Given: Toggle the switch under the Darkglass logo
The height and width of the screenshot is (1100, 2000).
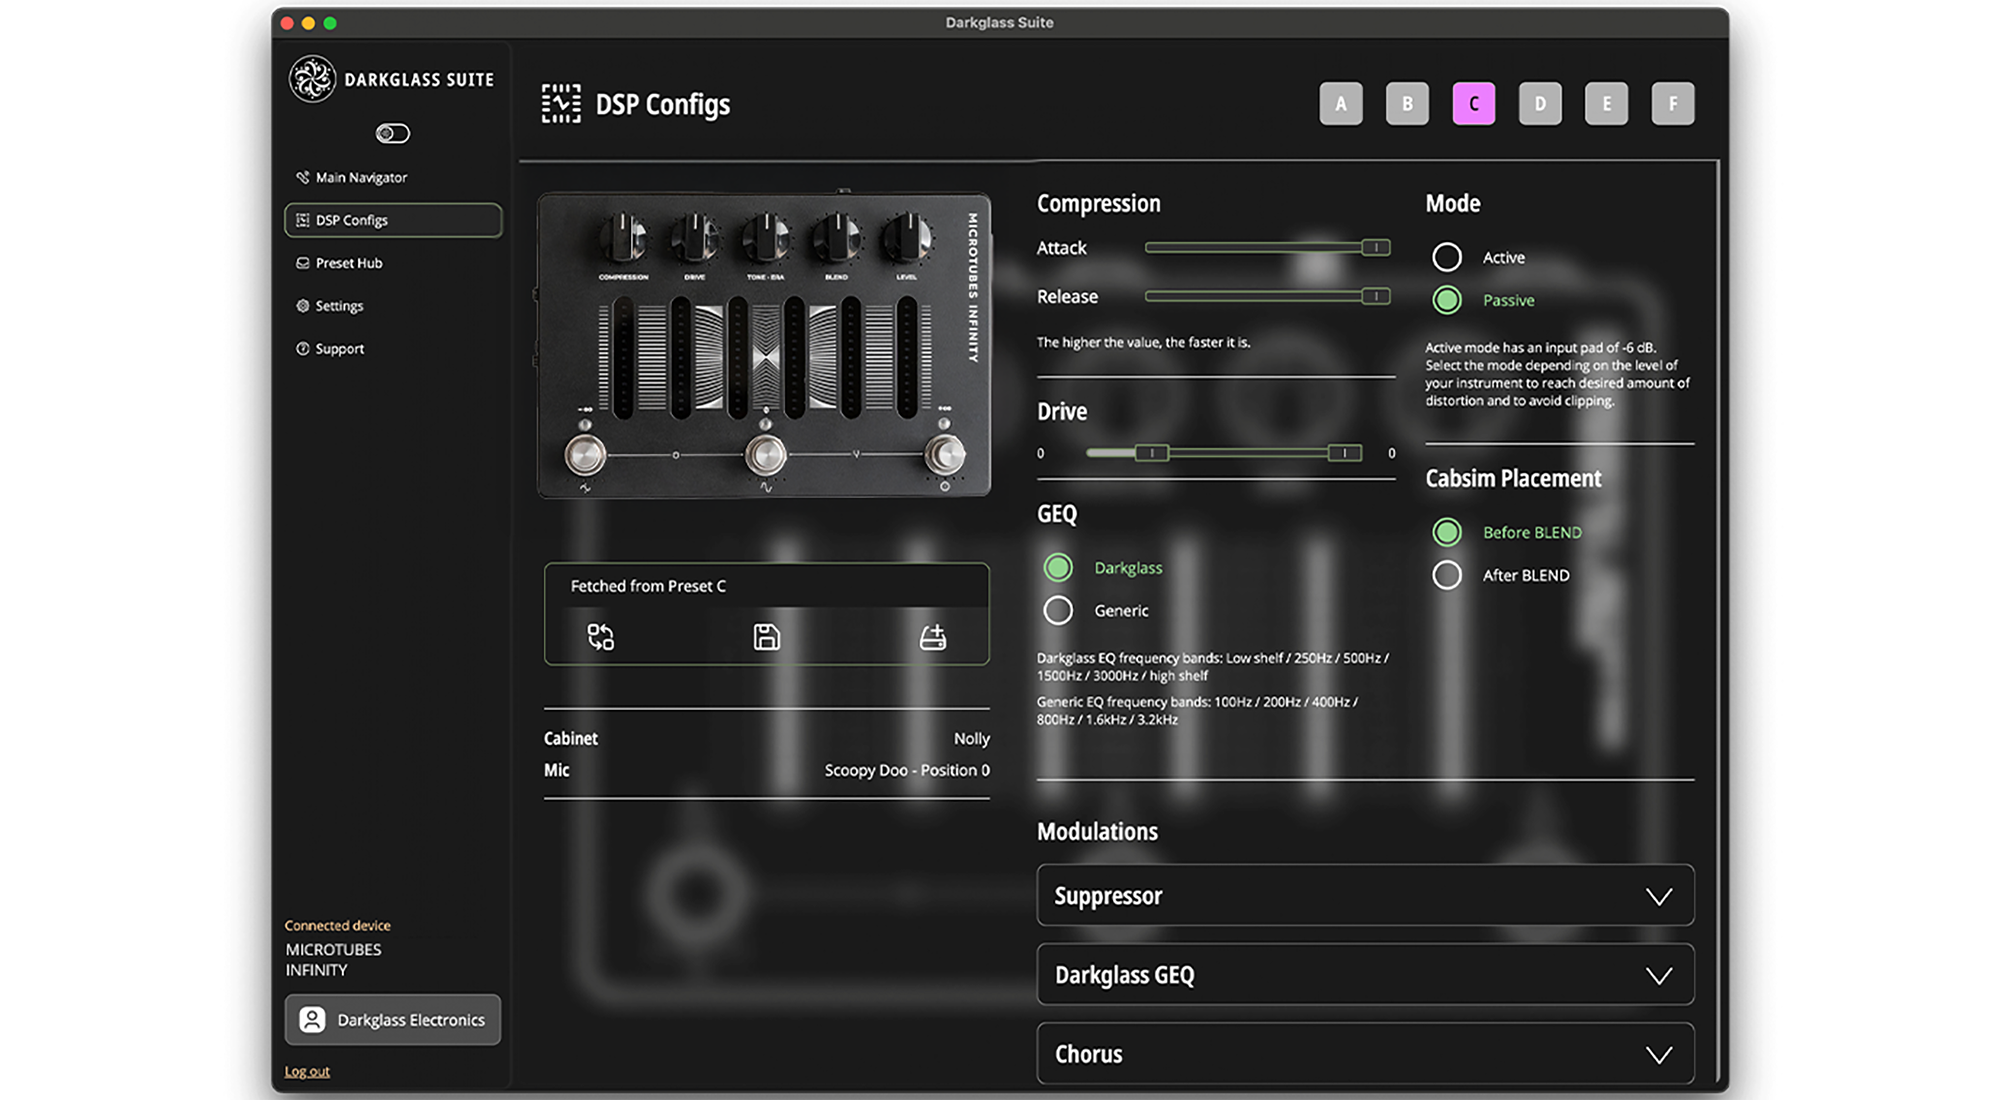Looking at the screenshot, I should coord(392,133).
